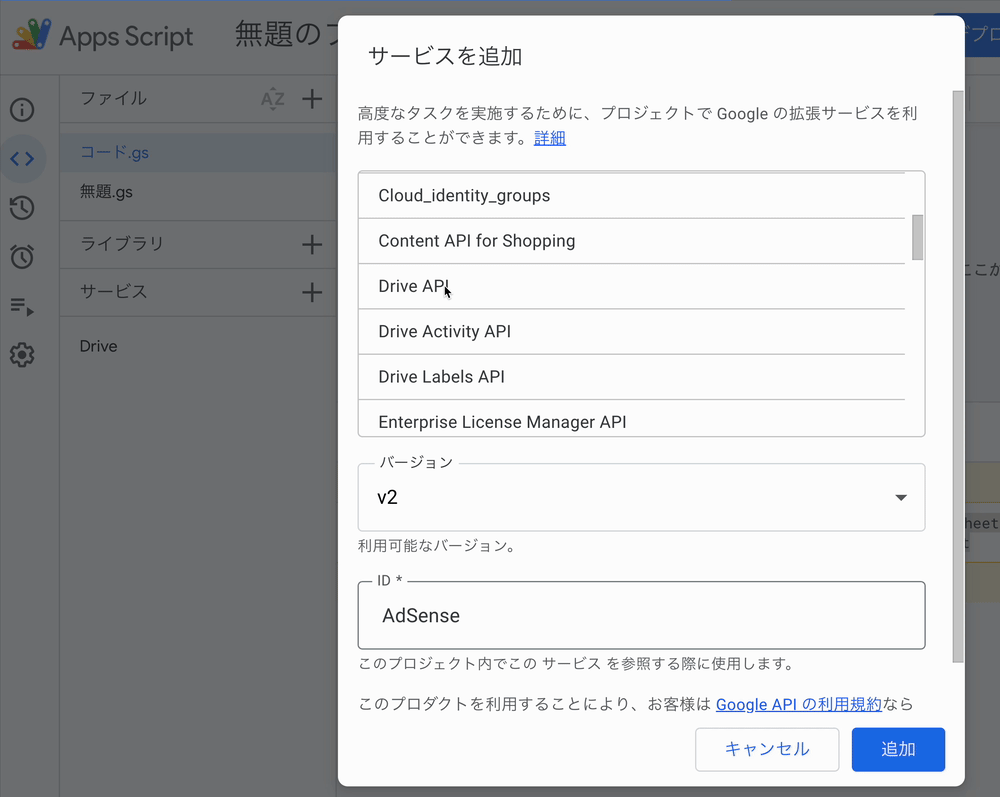Select the Drive service in sidebar
The height and width of the screenshot is (797, 1000).
[98, 346]
